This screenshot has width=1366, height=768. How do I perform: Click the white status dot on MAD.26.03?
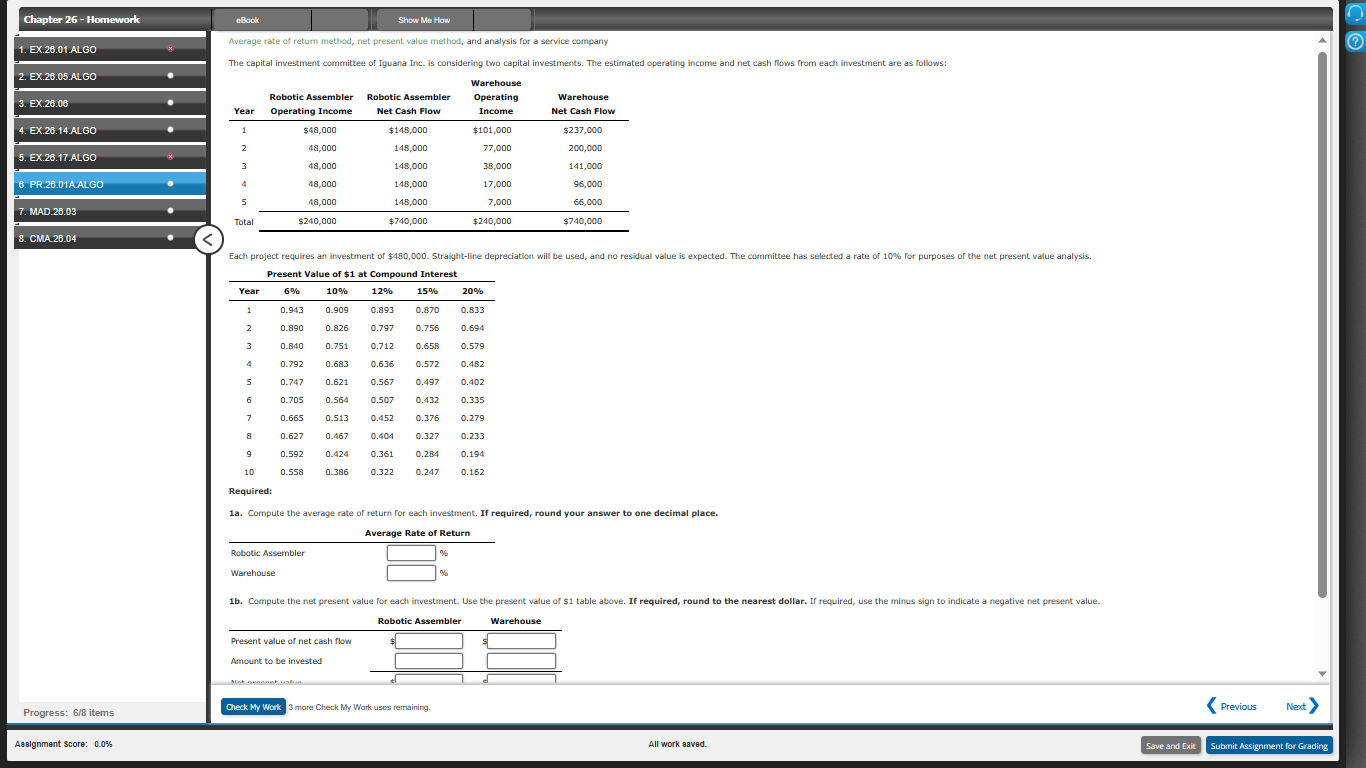171,211
